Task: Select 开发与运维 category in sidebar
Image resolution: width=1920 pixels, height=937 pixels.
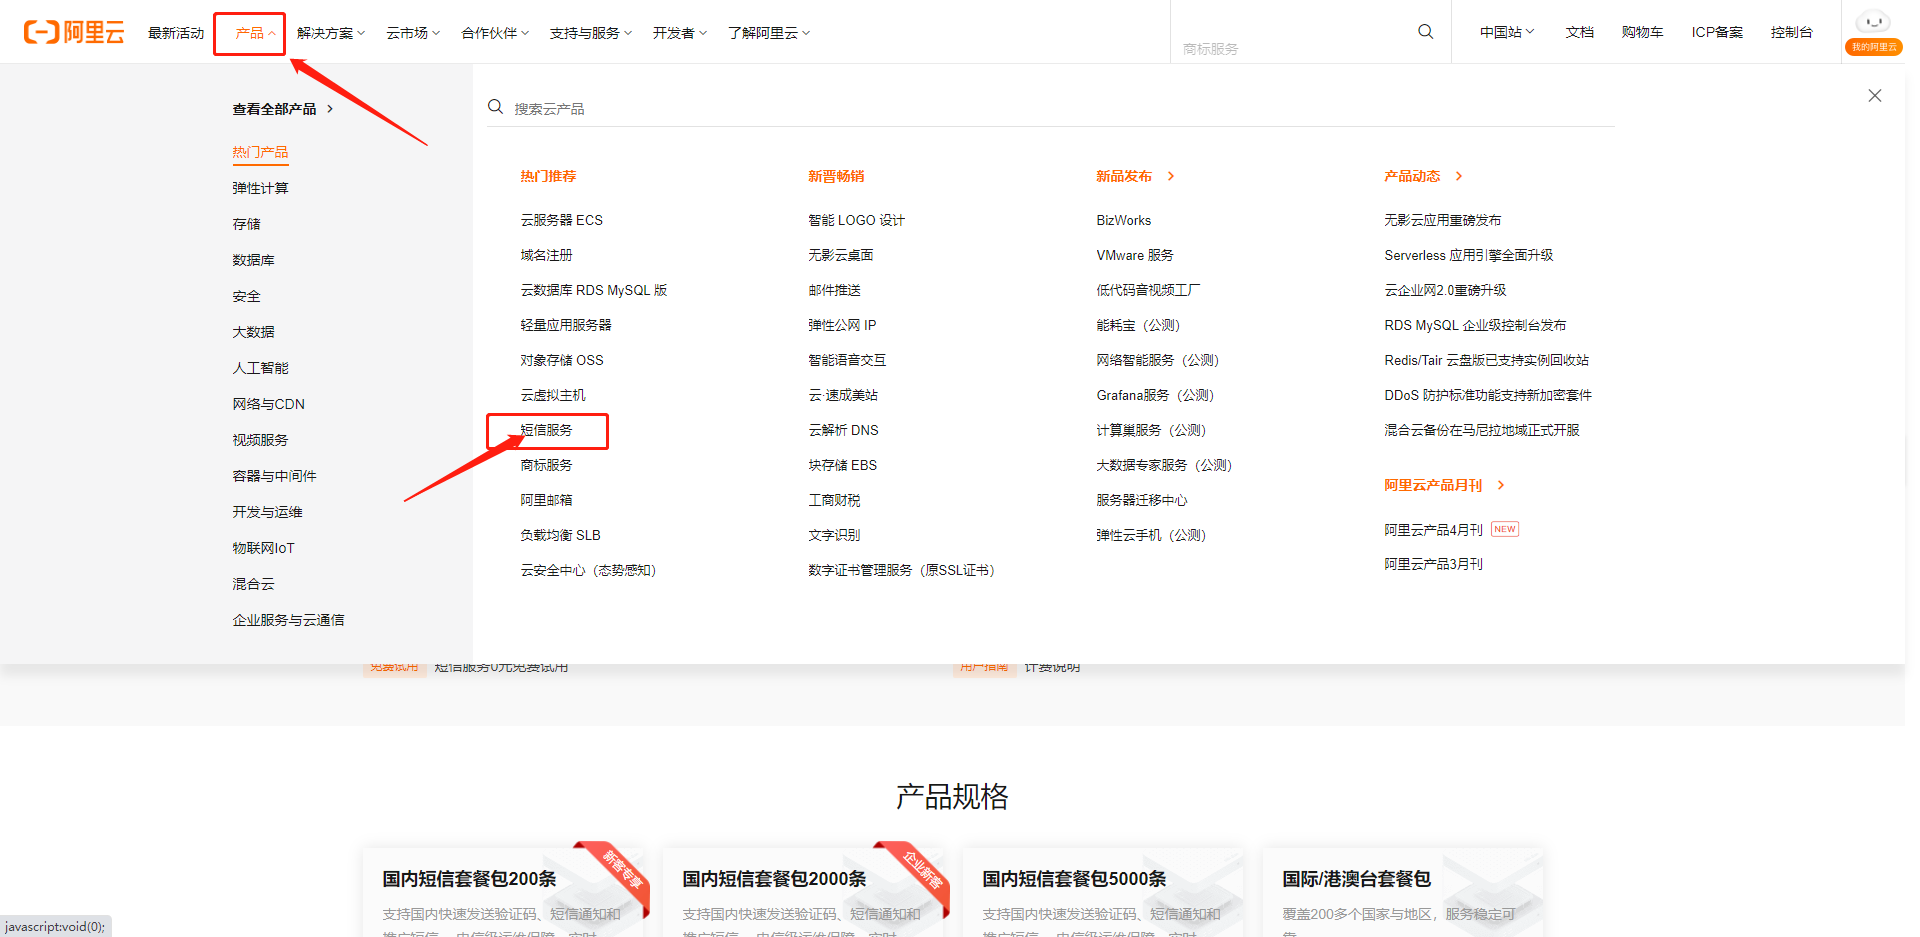Action: (x=267, y=512)
